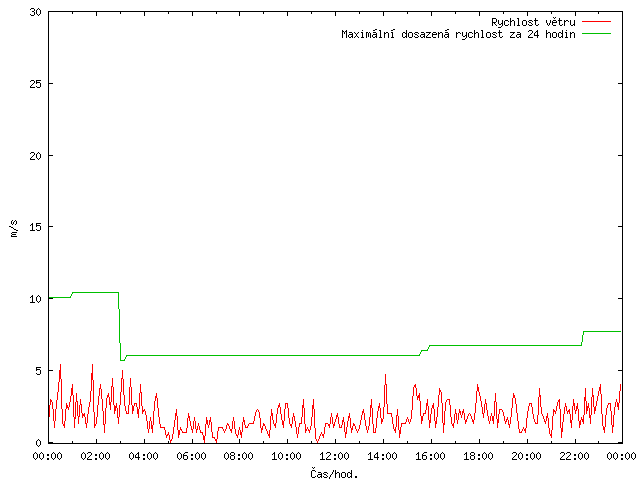The height and width of the screenshot is (480, 640).
Task: Click the y-axis value 5
Action: pos(38,371)
